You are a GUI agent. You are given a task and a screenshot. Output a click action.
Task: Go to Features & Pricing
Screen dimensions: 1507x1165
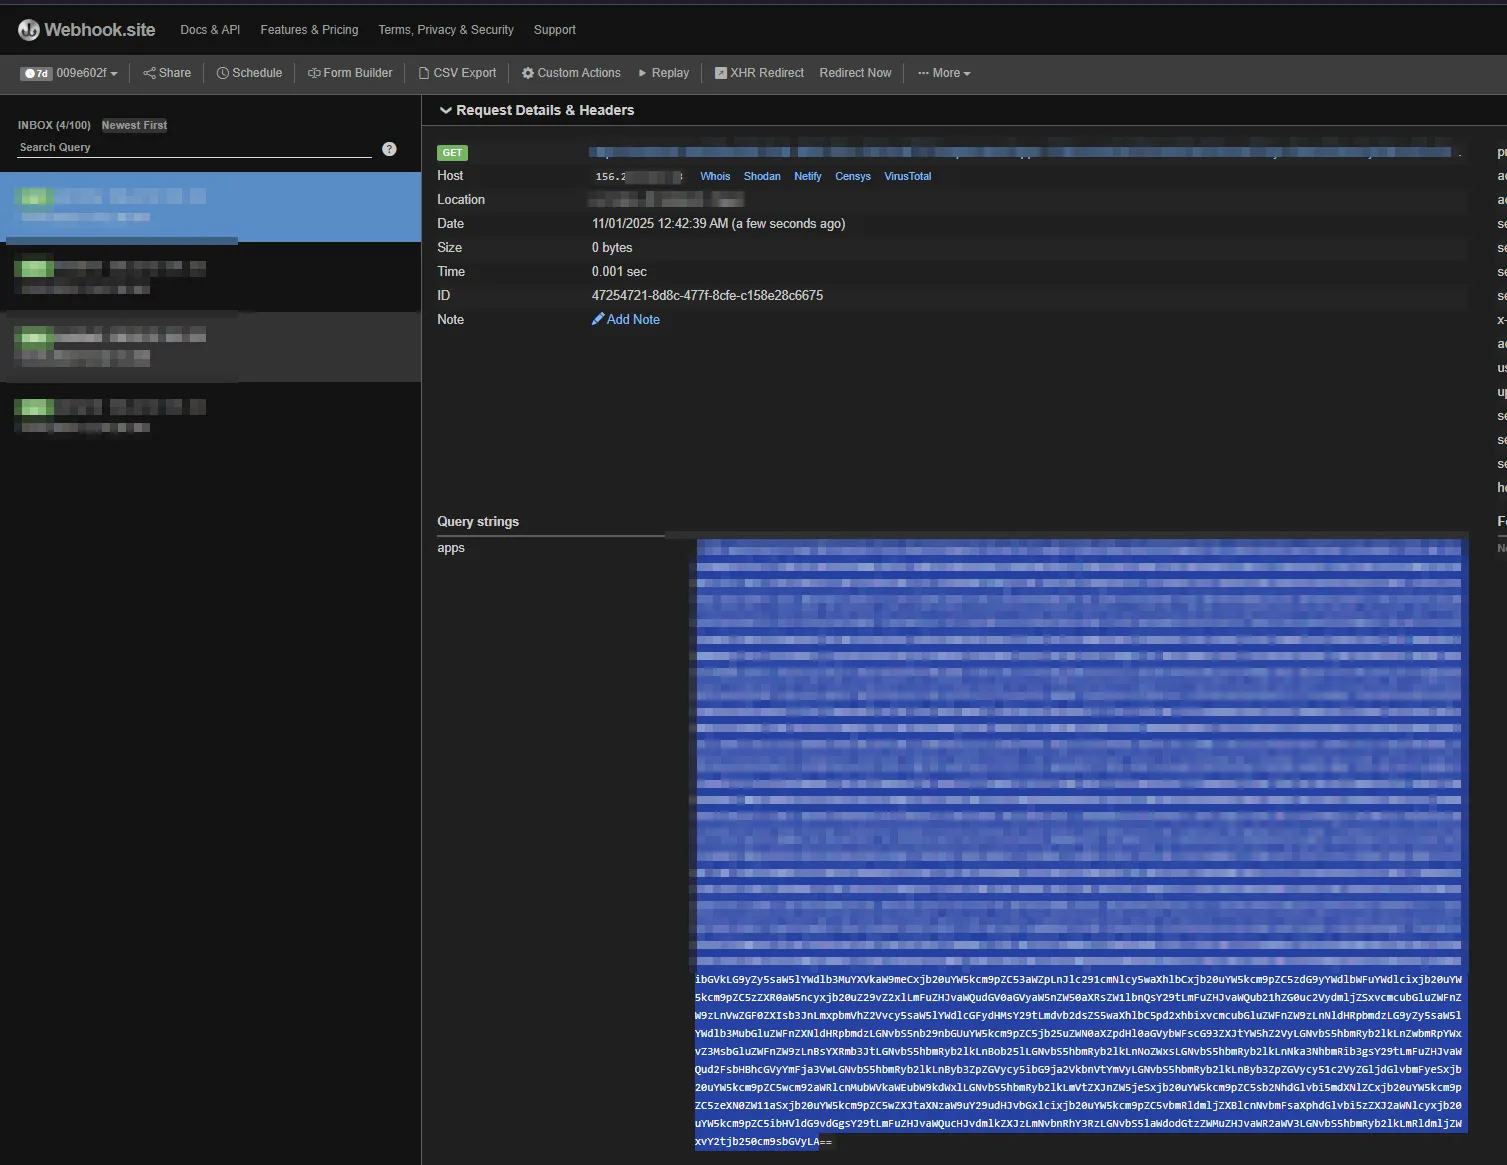309,30
